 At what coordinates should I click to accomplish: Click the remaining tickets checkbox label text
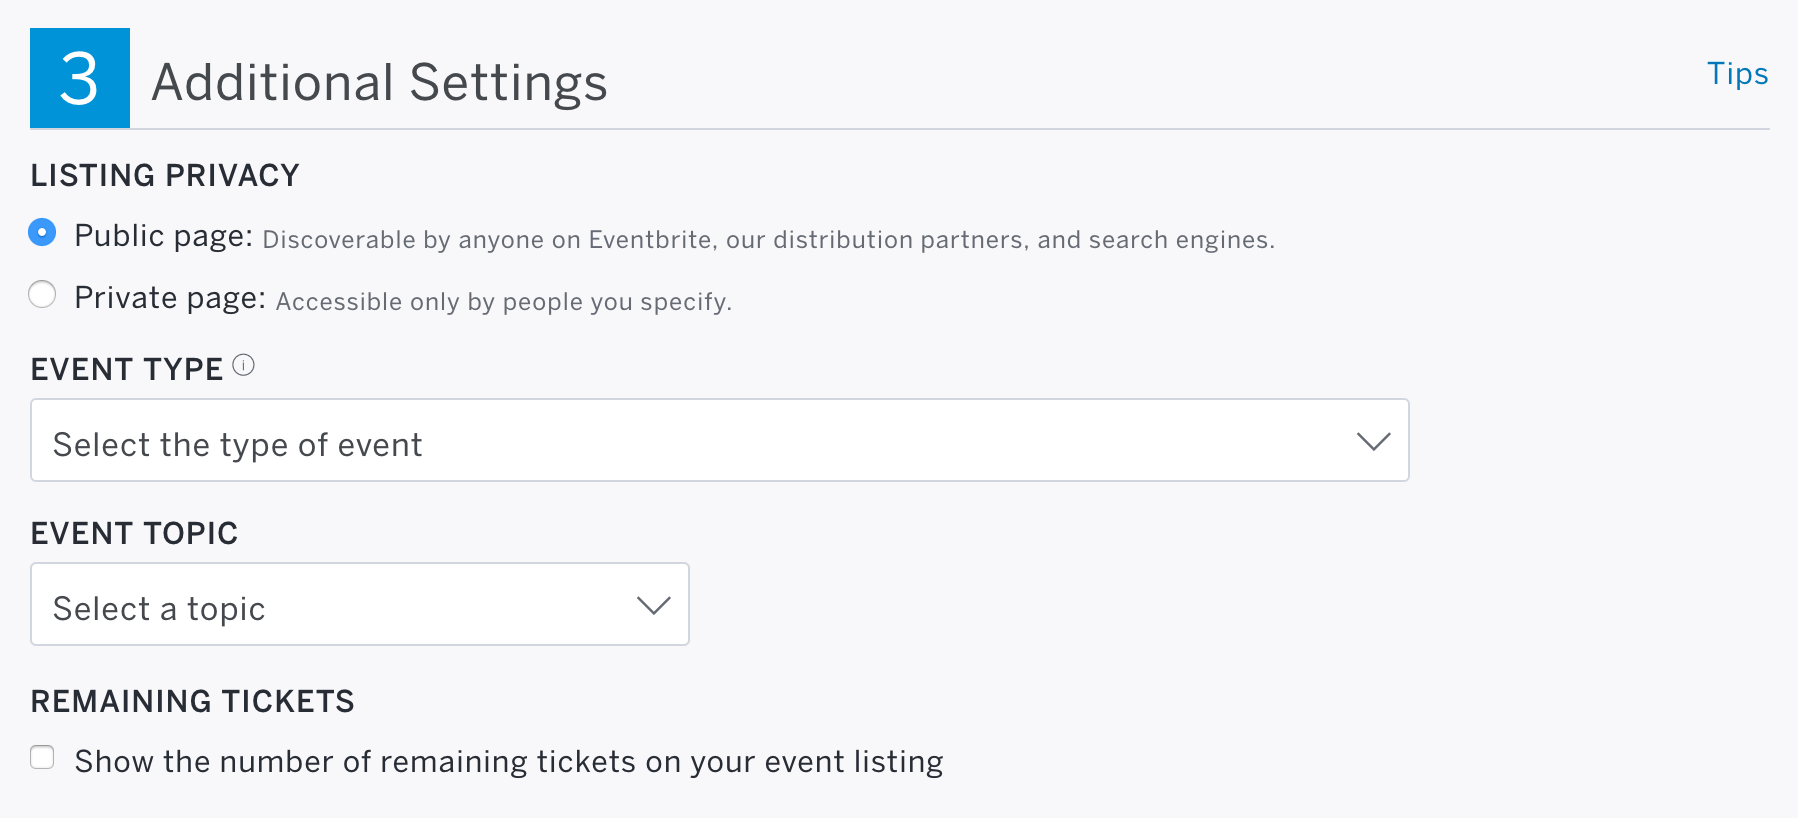coord(509,762)
